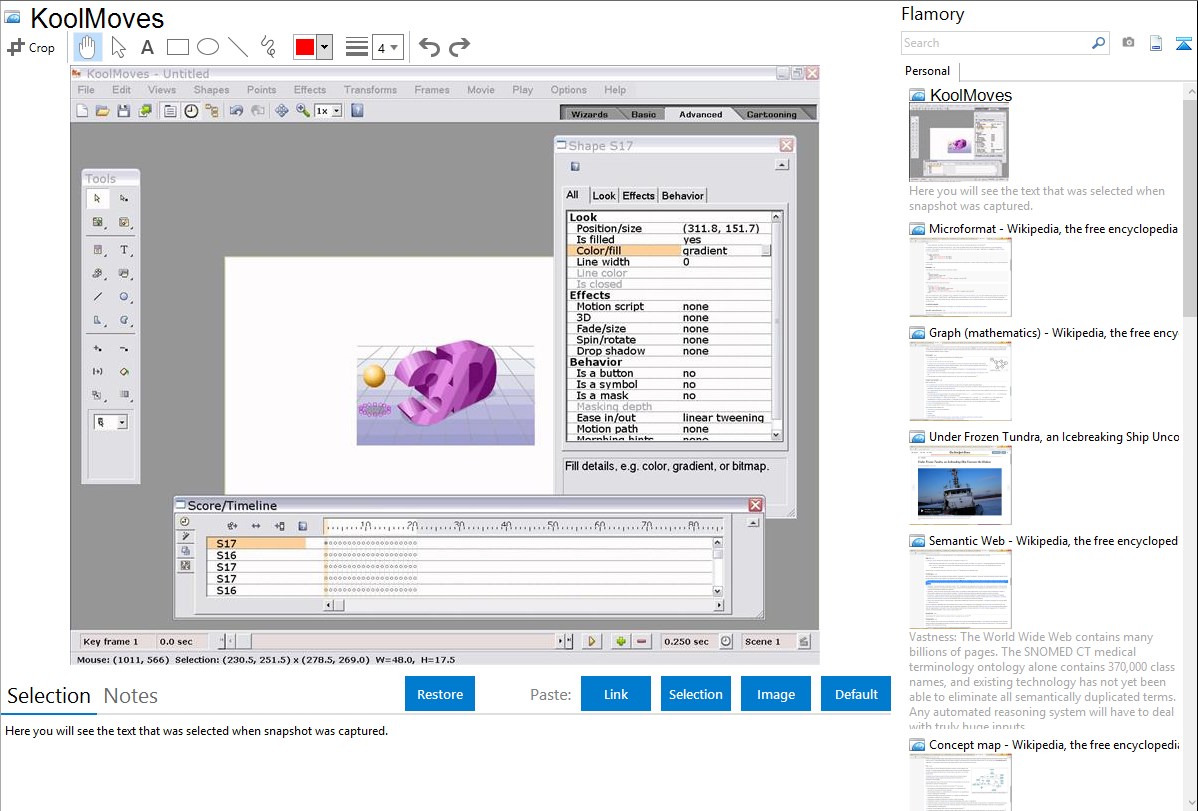Click the help icon in KoolMoves toolbar
Viewport: 1198px width, 811px height.
click(x=357, y=111)
